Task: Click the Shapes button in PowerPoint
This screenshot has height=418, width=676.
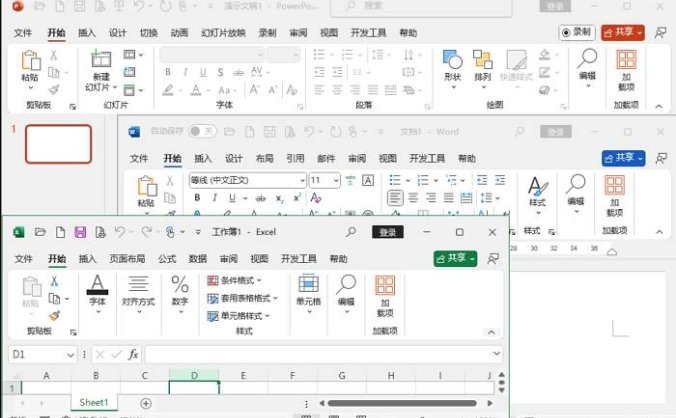Action: tap(452, 69)
